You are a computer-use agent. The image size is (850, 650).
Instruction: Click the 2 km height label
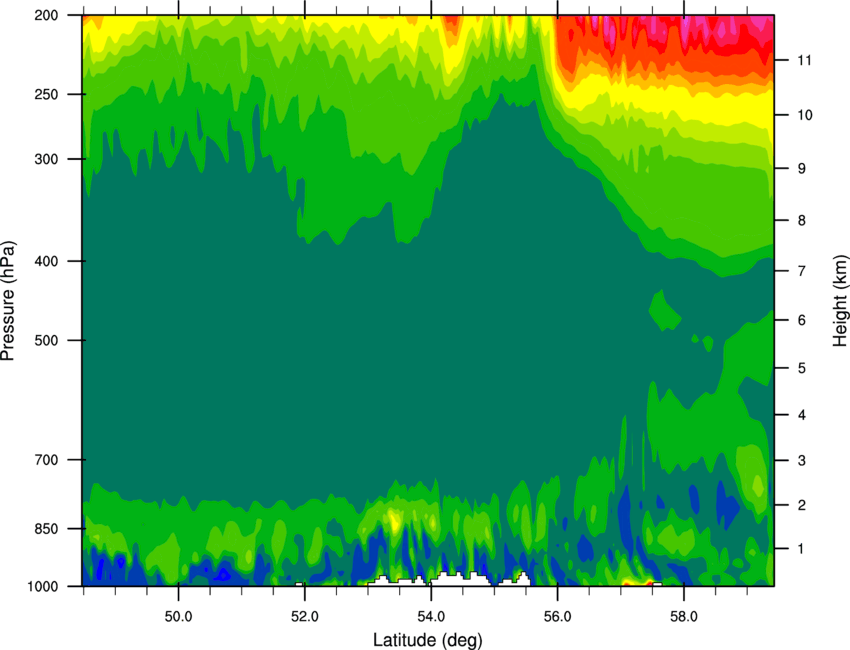(x=802, y=505)
